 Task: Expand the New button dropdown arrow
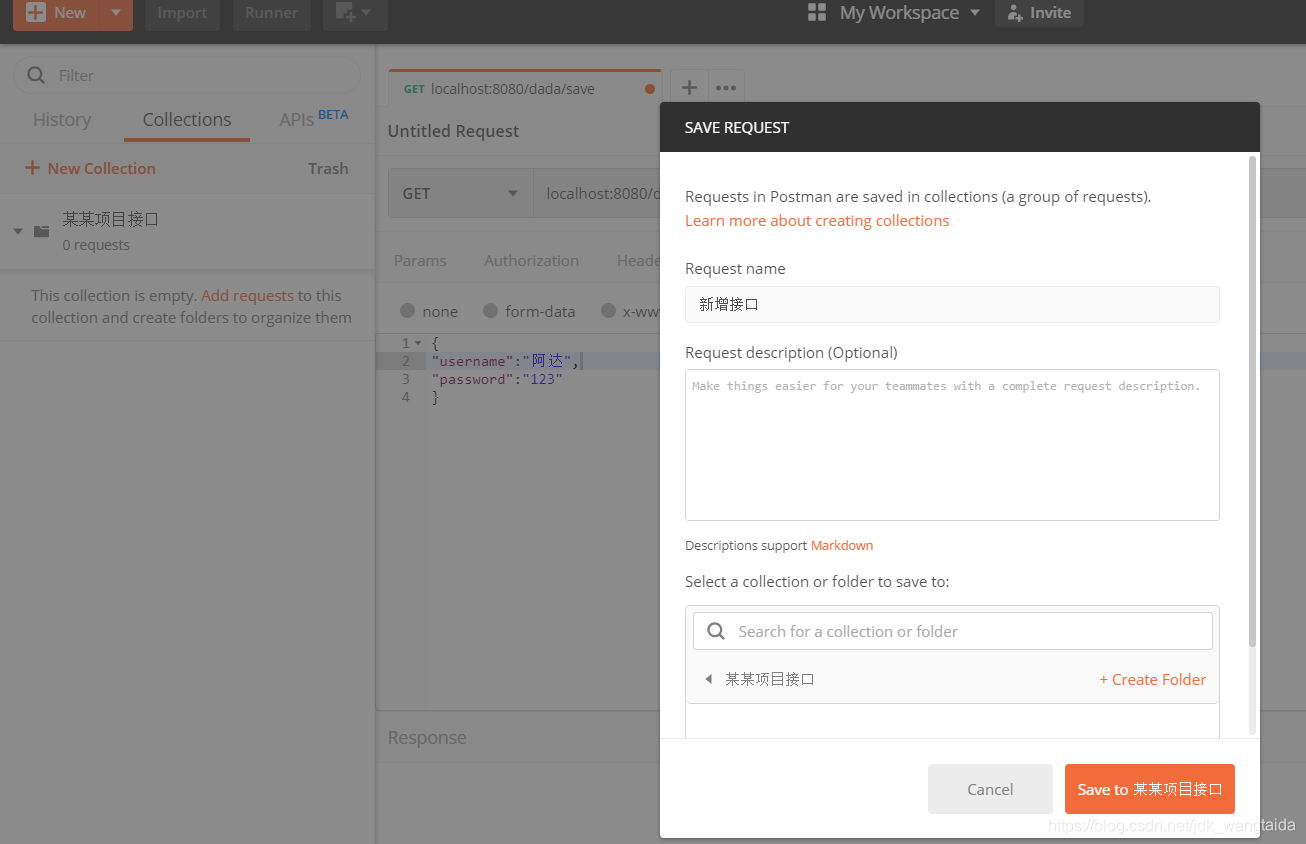coord(115,13)
